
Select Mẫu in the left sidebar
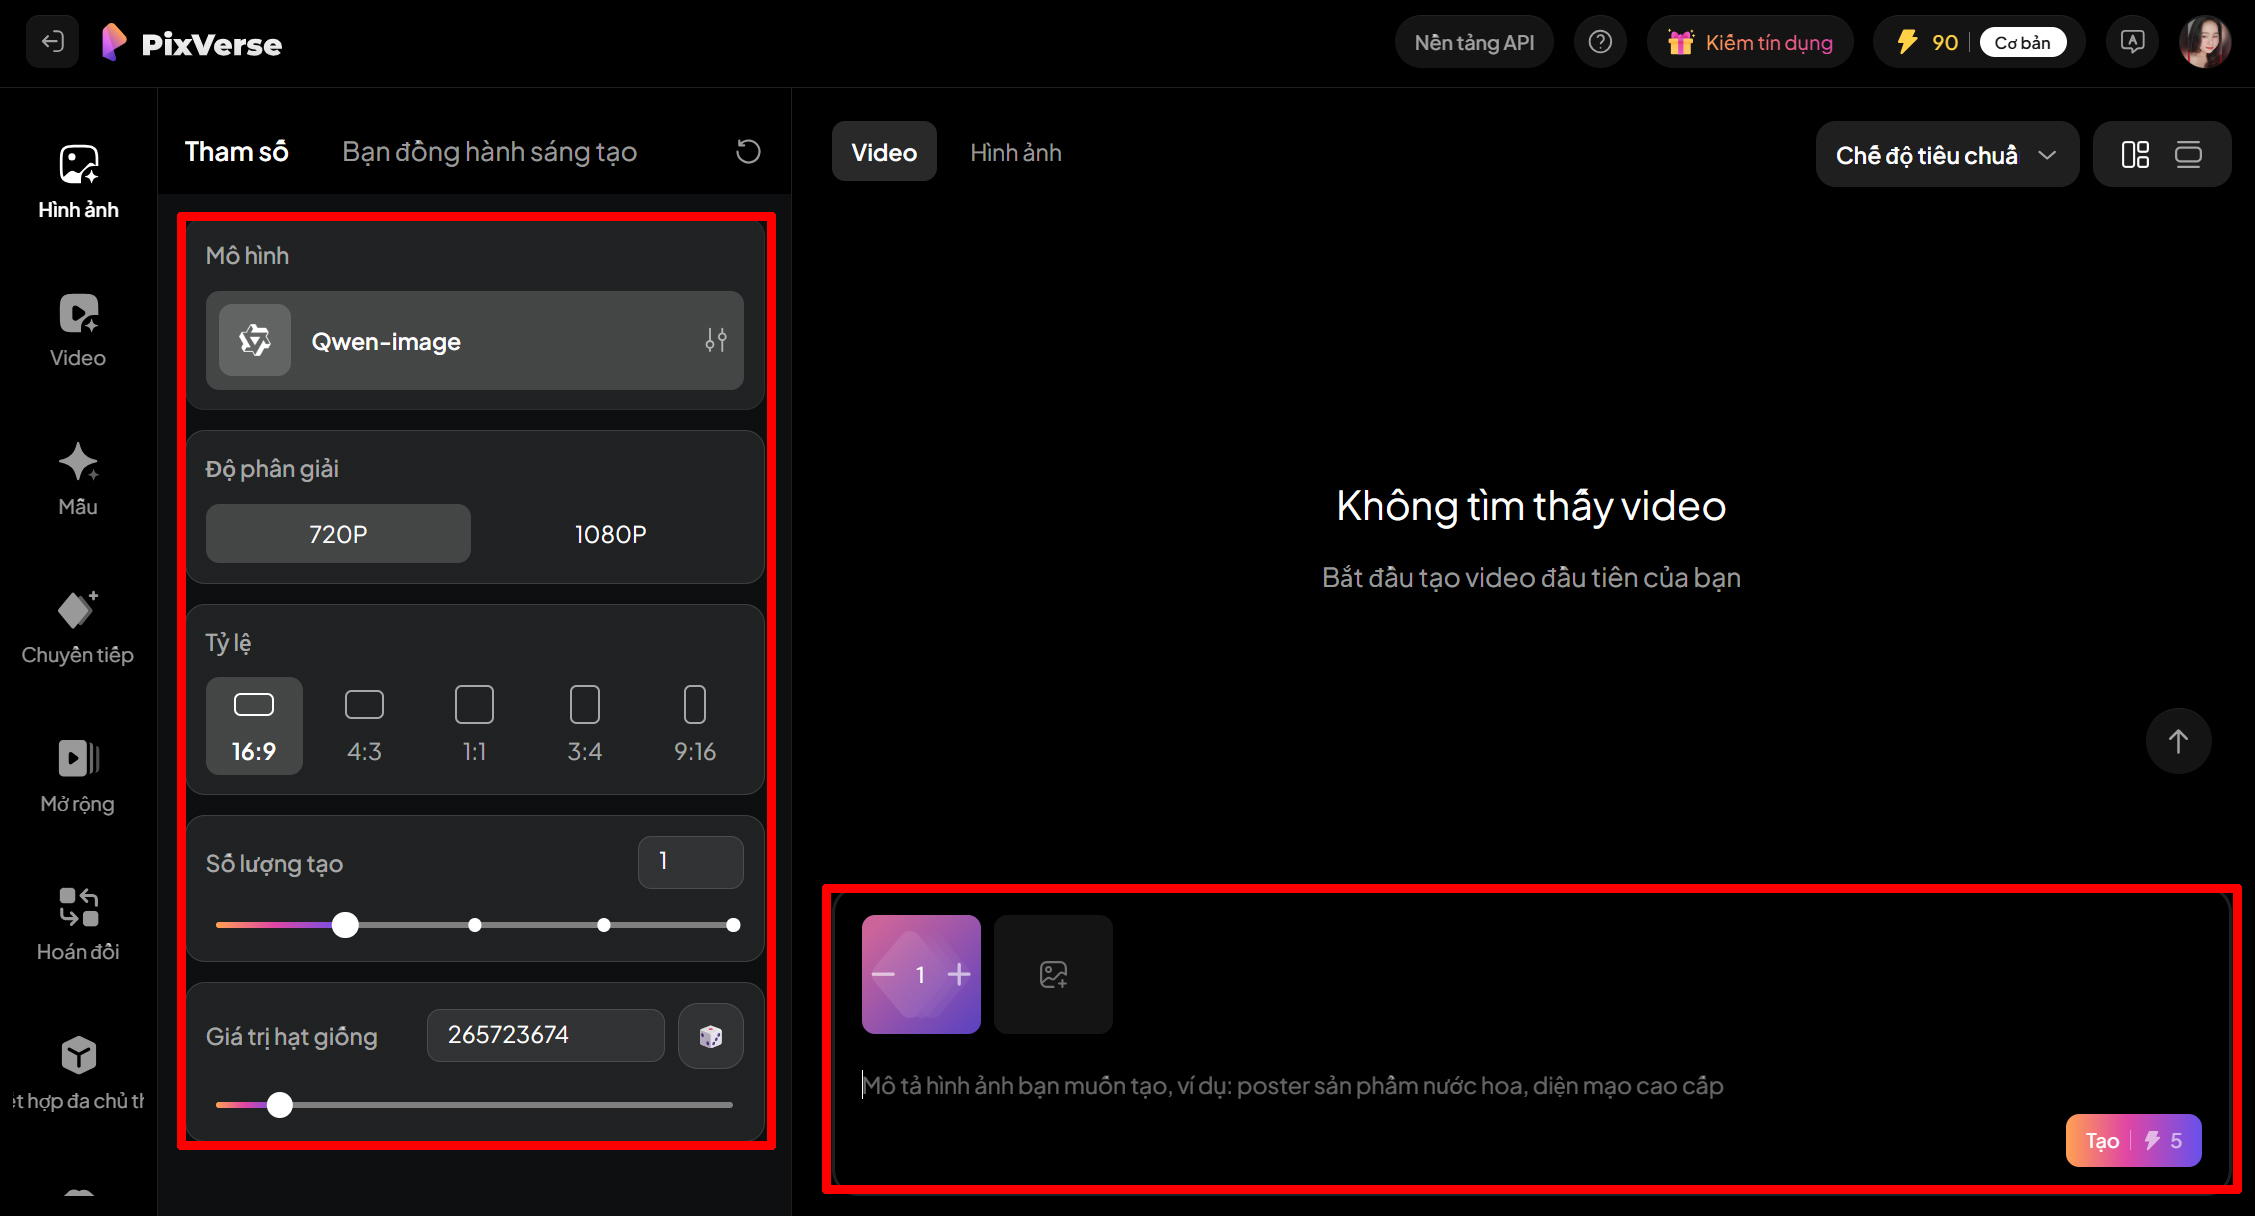(x=77, y=478)
